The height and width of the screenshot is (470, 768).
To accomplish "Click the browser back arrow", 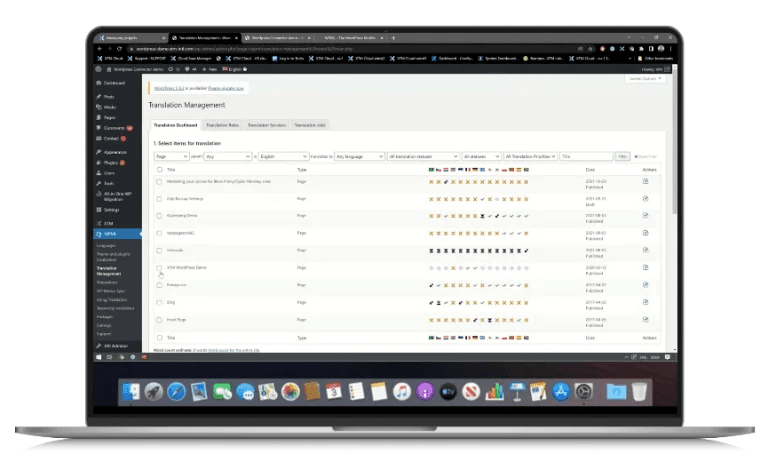I will coord(100,49).
